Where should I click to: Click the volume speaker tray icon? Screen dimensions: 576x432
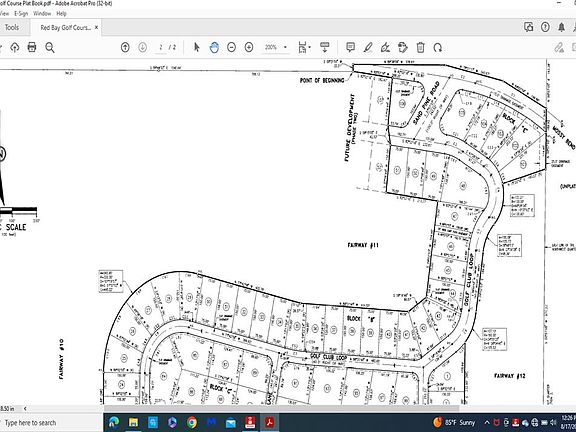552,423
